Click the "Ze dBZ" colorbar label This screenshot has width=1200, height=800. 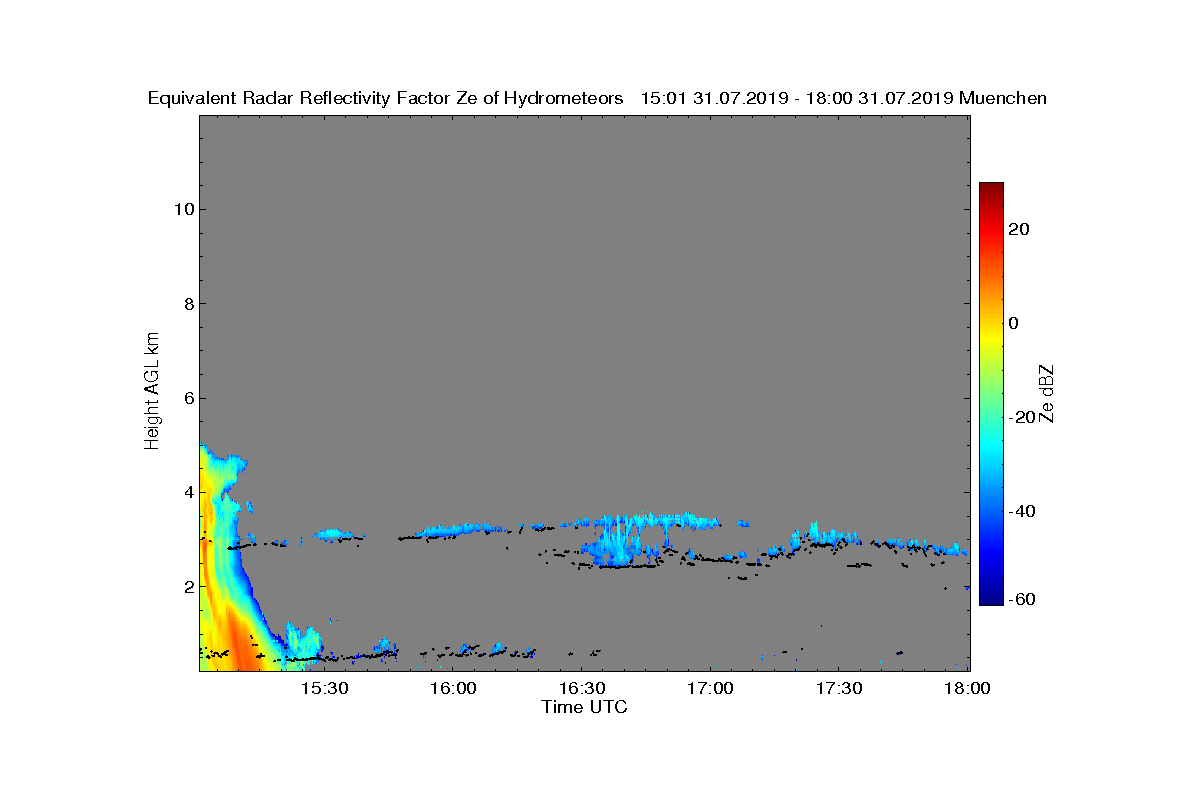[1047, 393]
